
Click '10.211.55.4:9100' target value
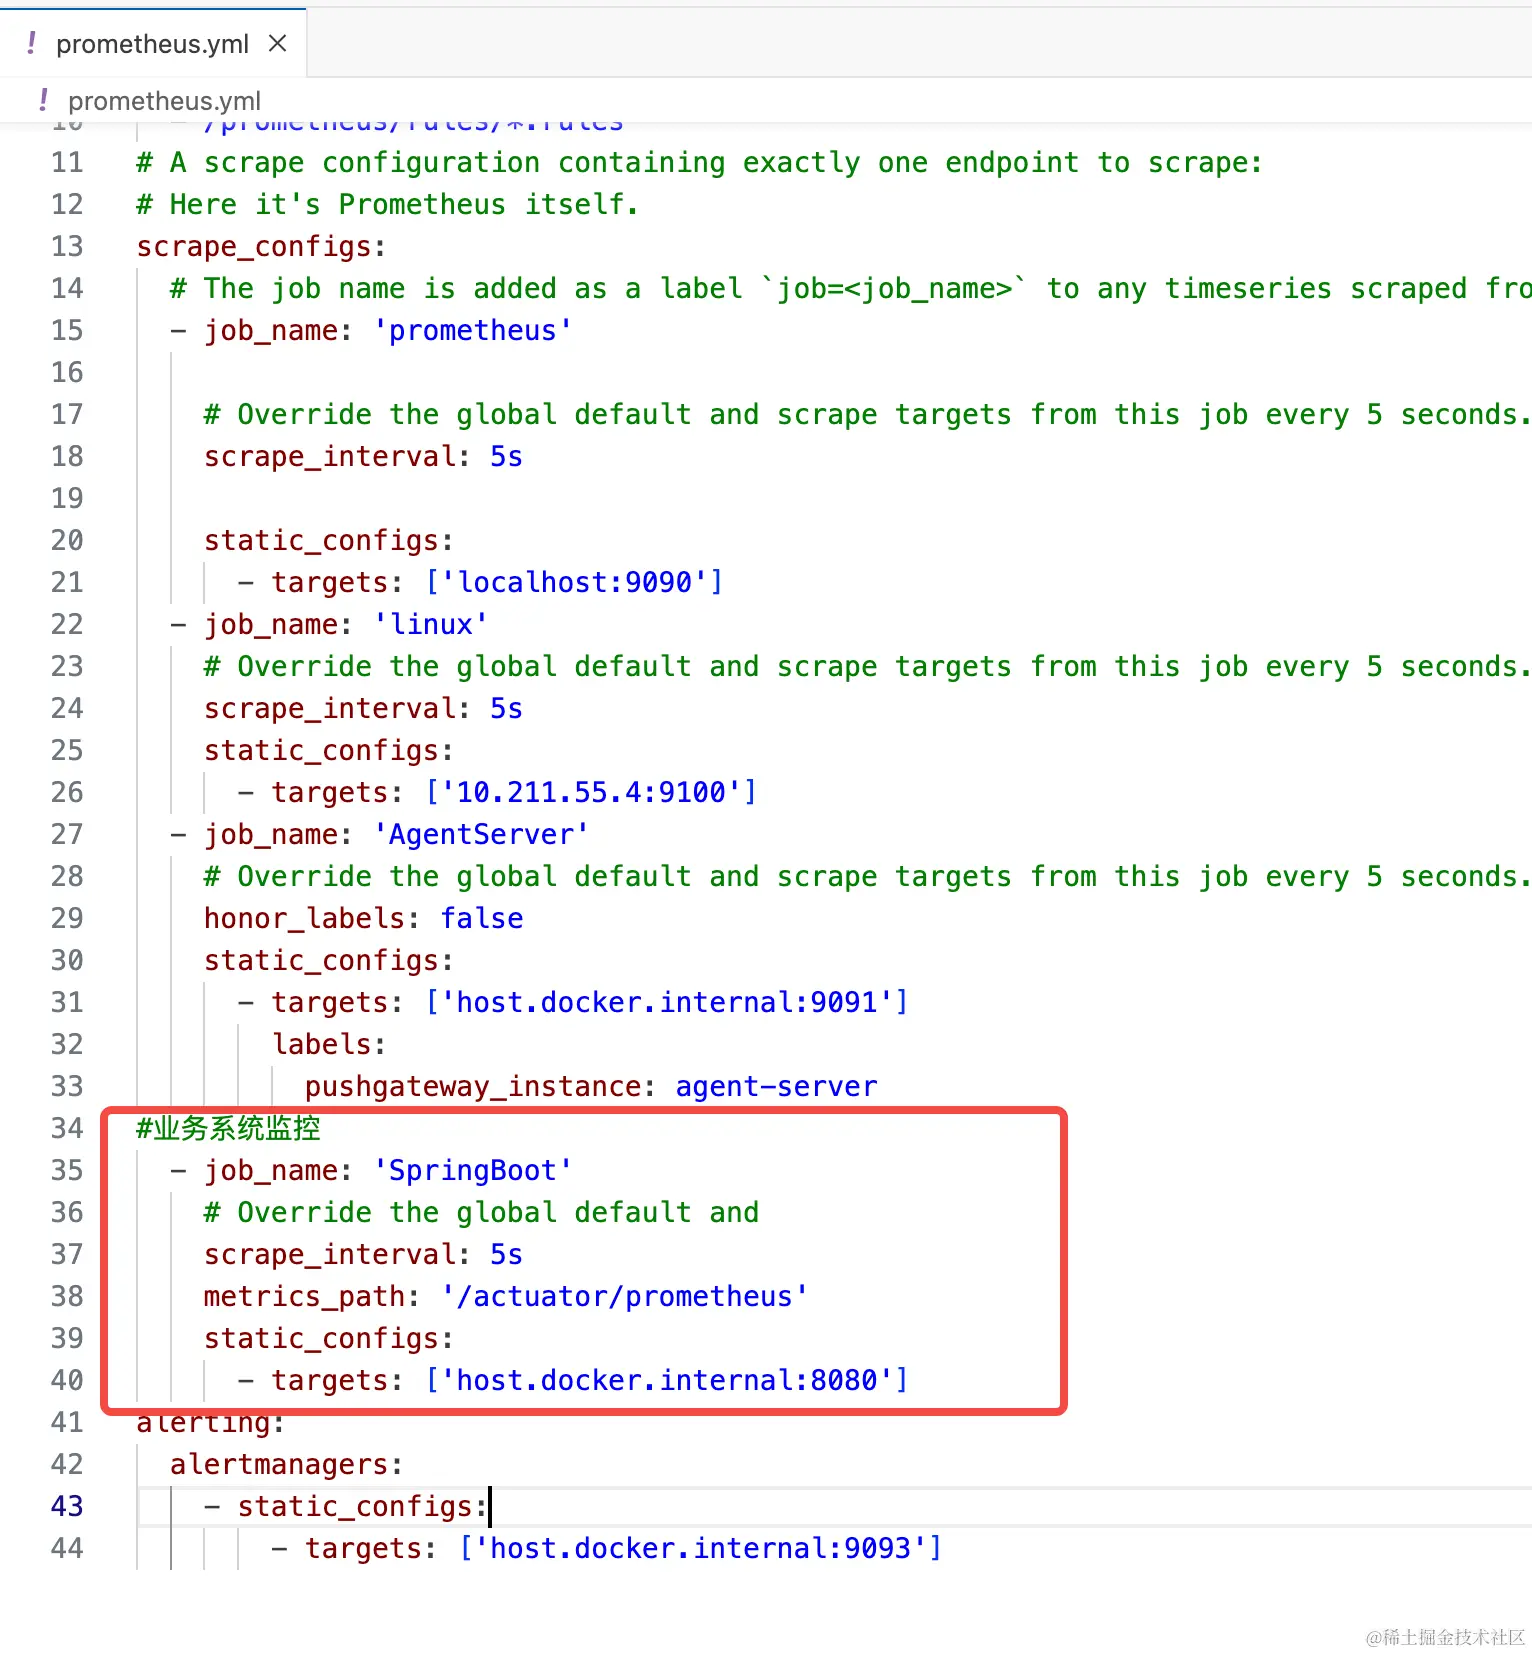[592, 792]
